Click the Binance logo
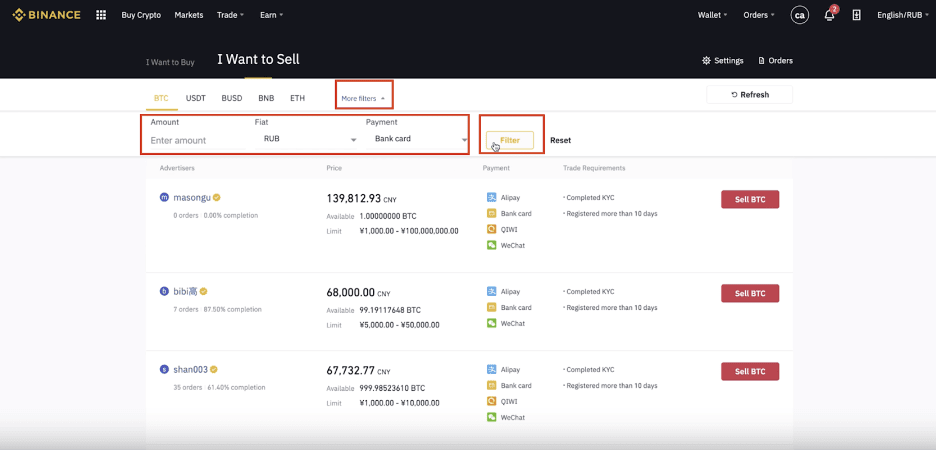Viewport: 936px width, 450px height. point(47,15)
